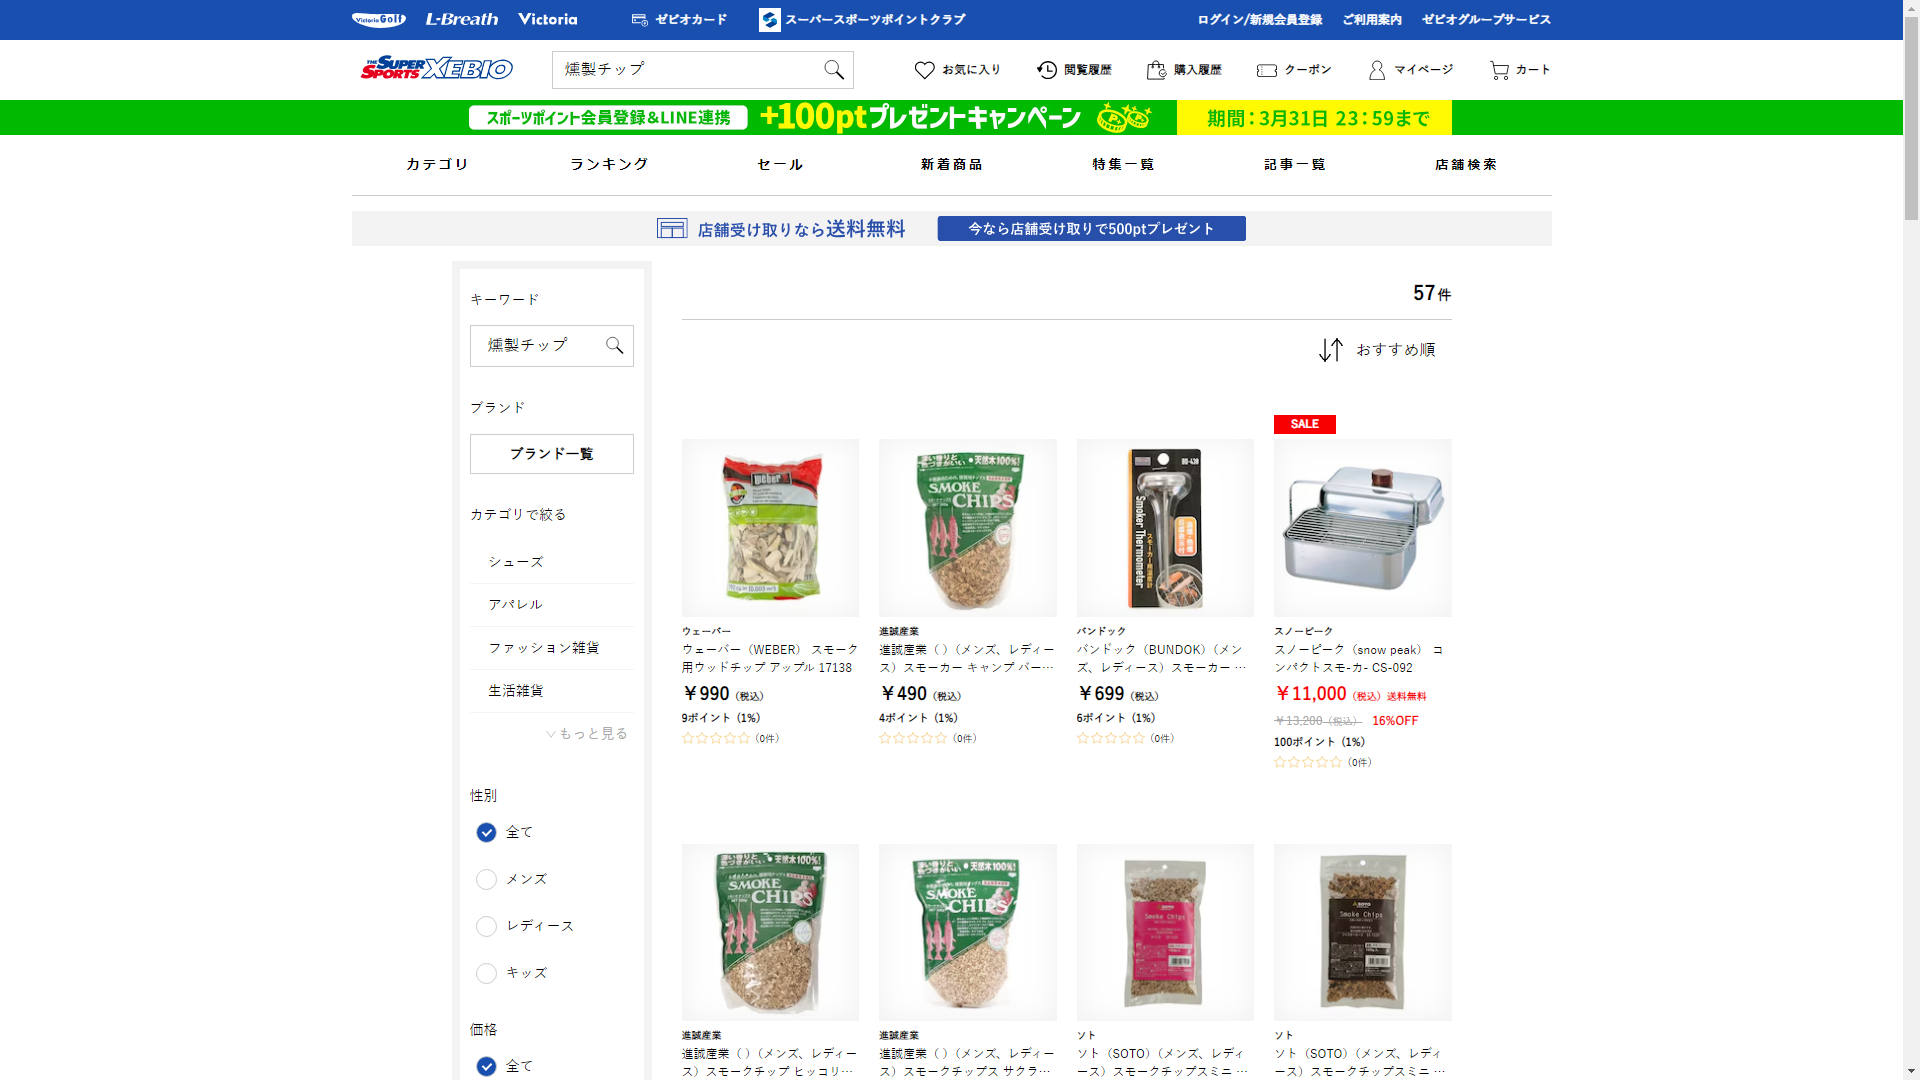The height and width of the screenshot is (1080, 1920).
Task: Open favorites via the heart icon
Action: [924, 70]
